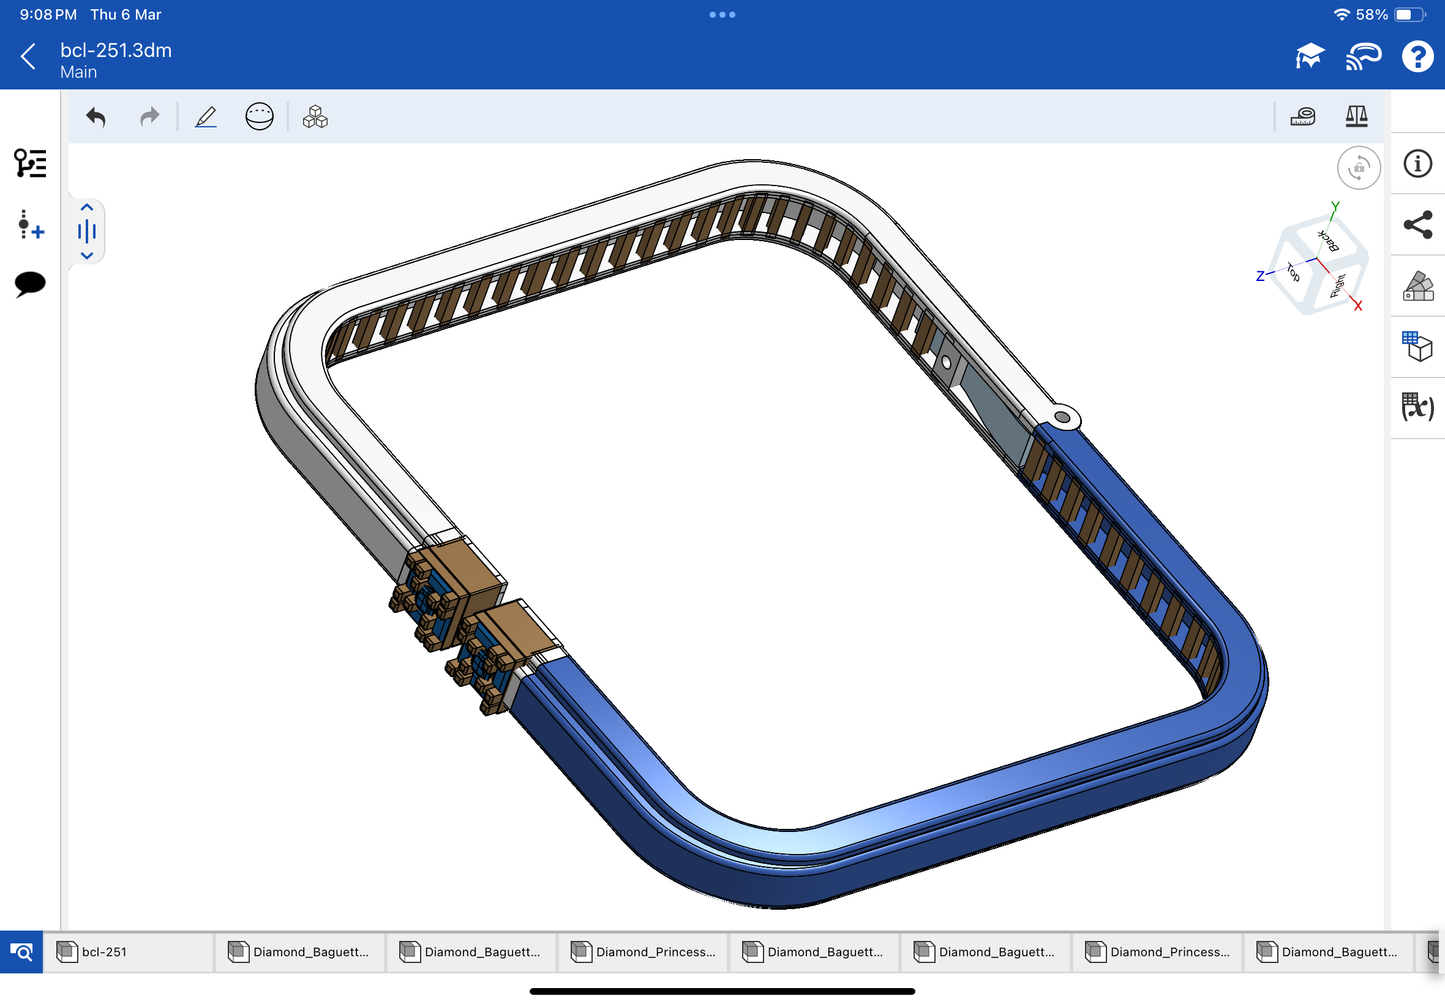
Task: Open the comments speech bubble
Action: click(x=30, y=284)
